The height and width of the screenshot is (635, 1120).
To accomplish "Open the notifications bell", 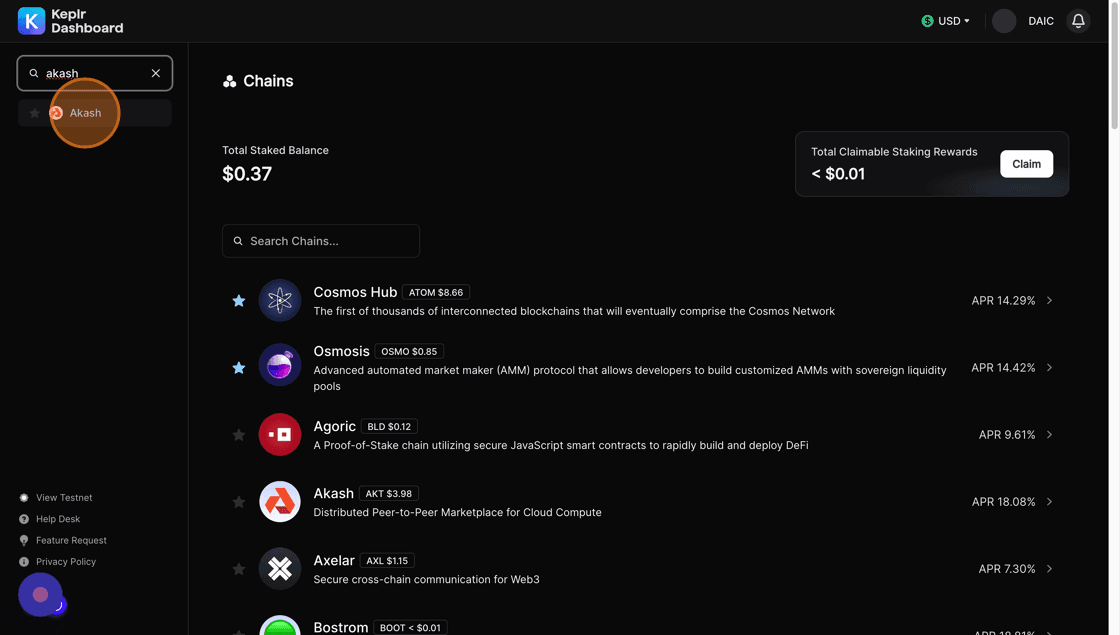I will 1078,21.
